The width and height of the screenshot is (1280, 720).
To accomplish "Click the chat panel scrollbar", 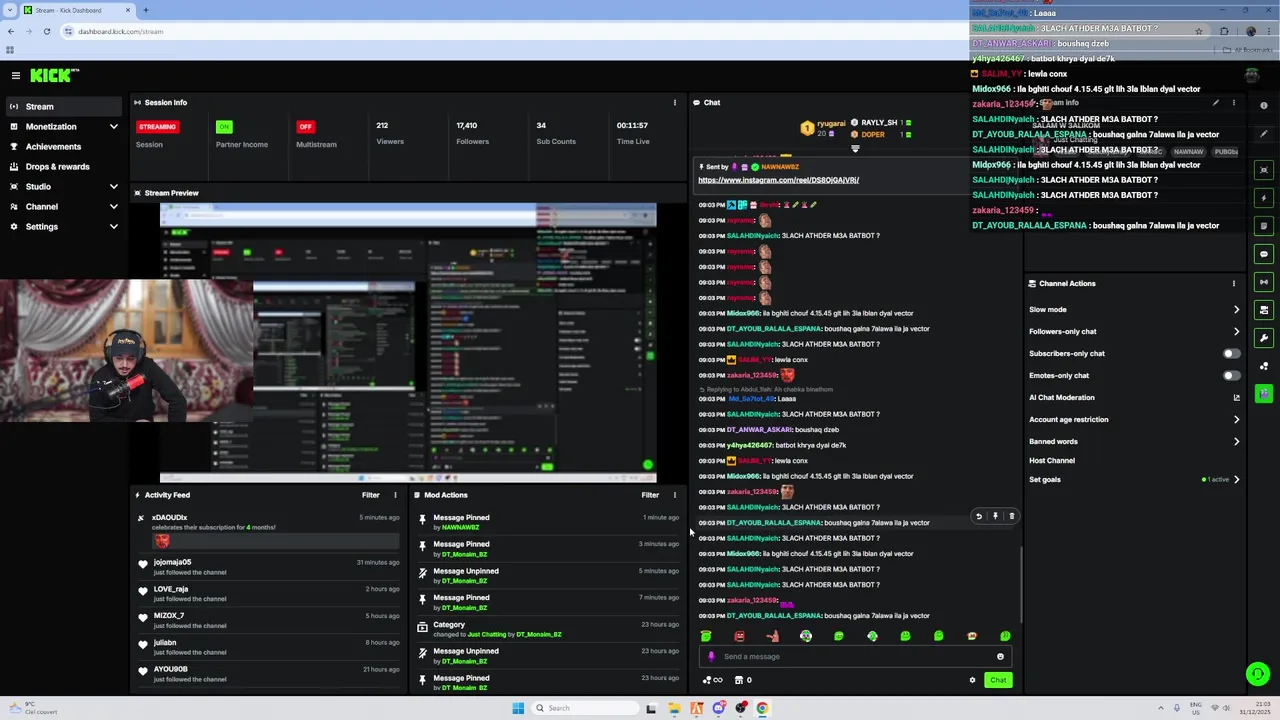I will pyautogui.click(x=1021, y=583).
